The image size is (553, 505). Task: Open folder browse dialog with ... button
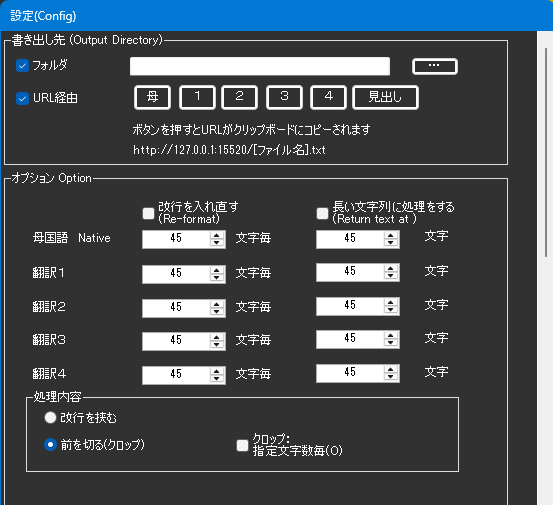(435, 66)
